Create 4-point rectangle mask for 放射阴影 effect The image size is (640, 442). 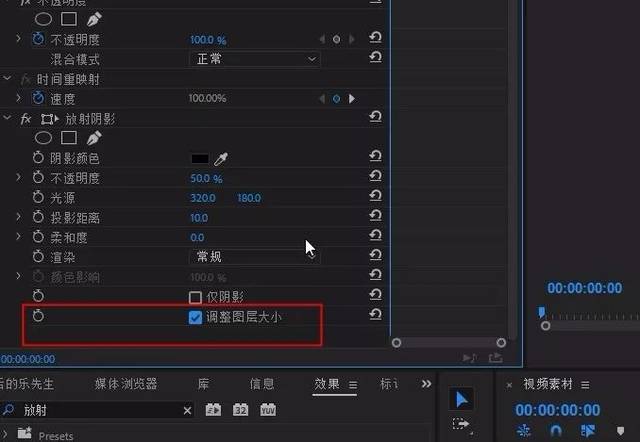coord(69,138)
